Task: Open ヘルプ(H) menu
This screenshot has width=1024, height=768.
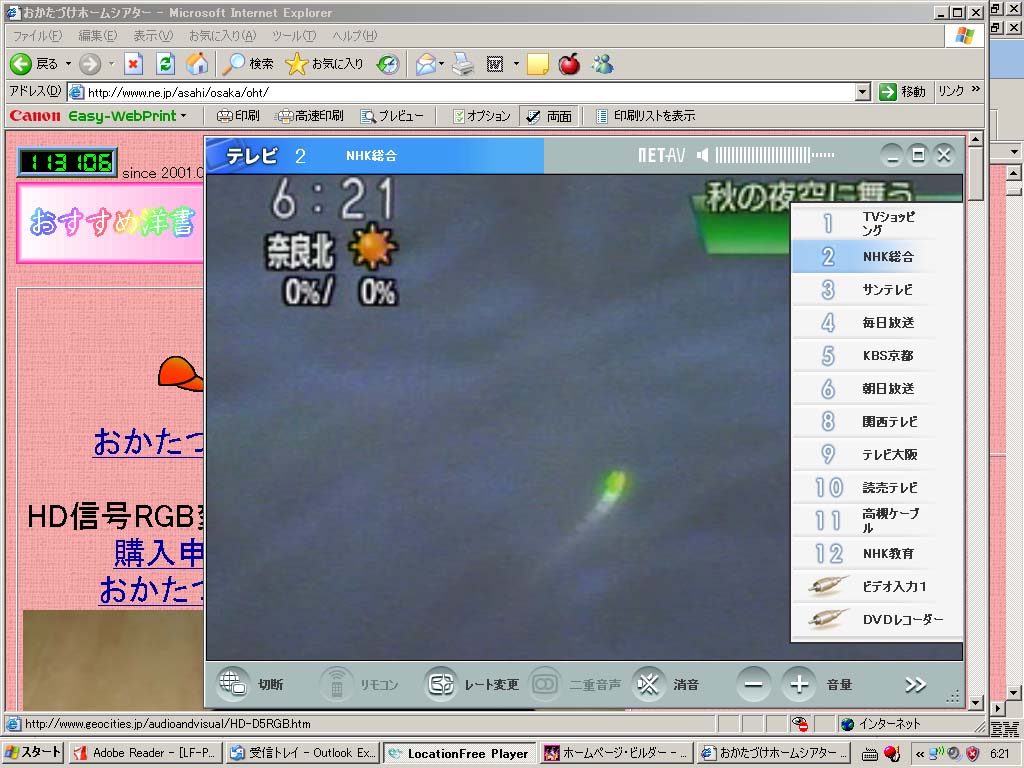Action: [x=354, y=35]
